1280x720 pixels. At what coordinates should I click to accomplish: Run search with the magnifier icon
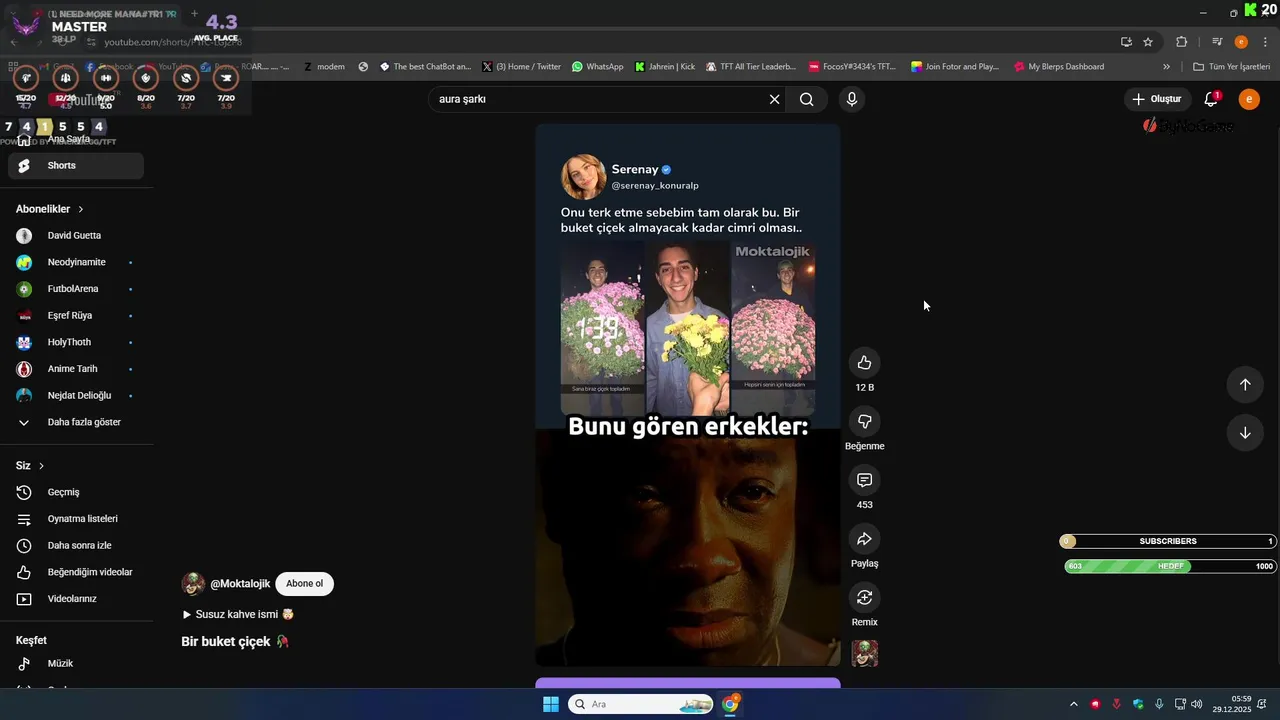807,99
